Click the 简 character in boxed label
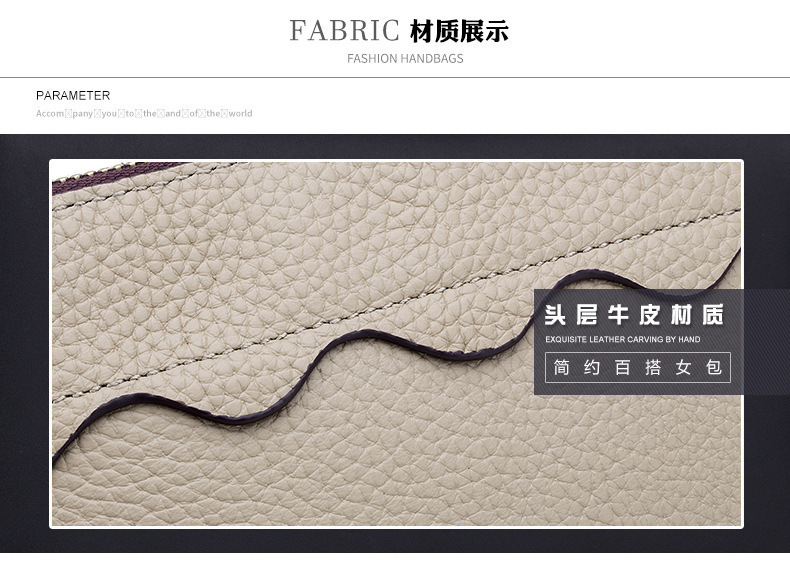 [x=562, y=368]
